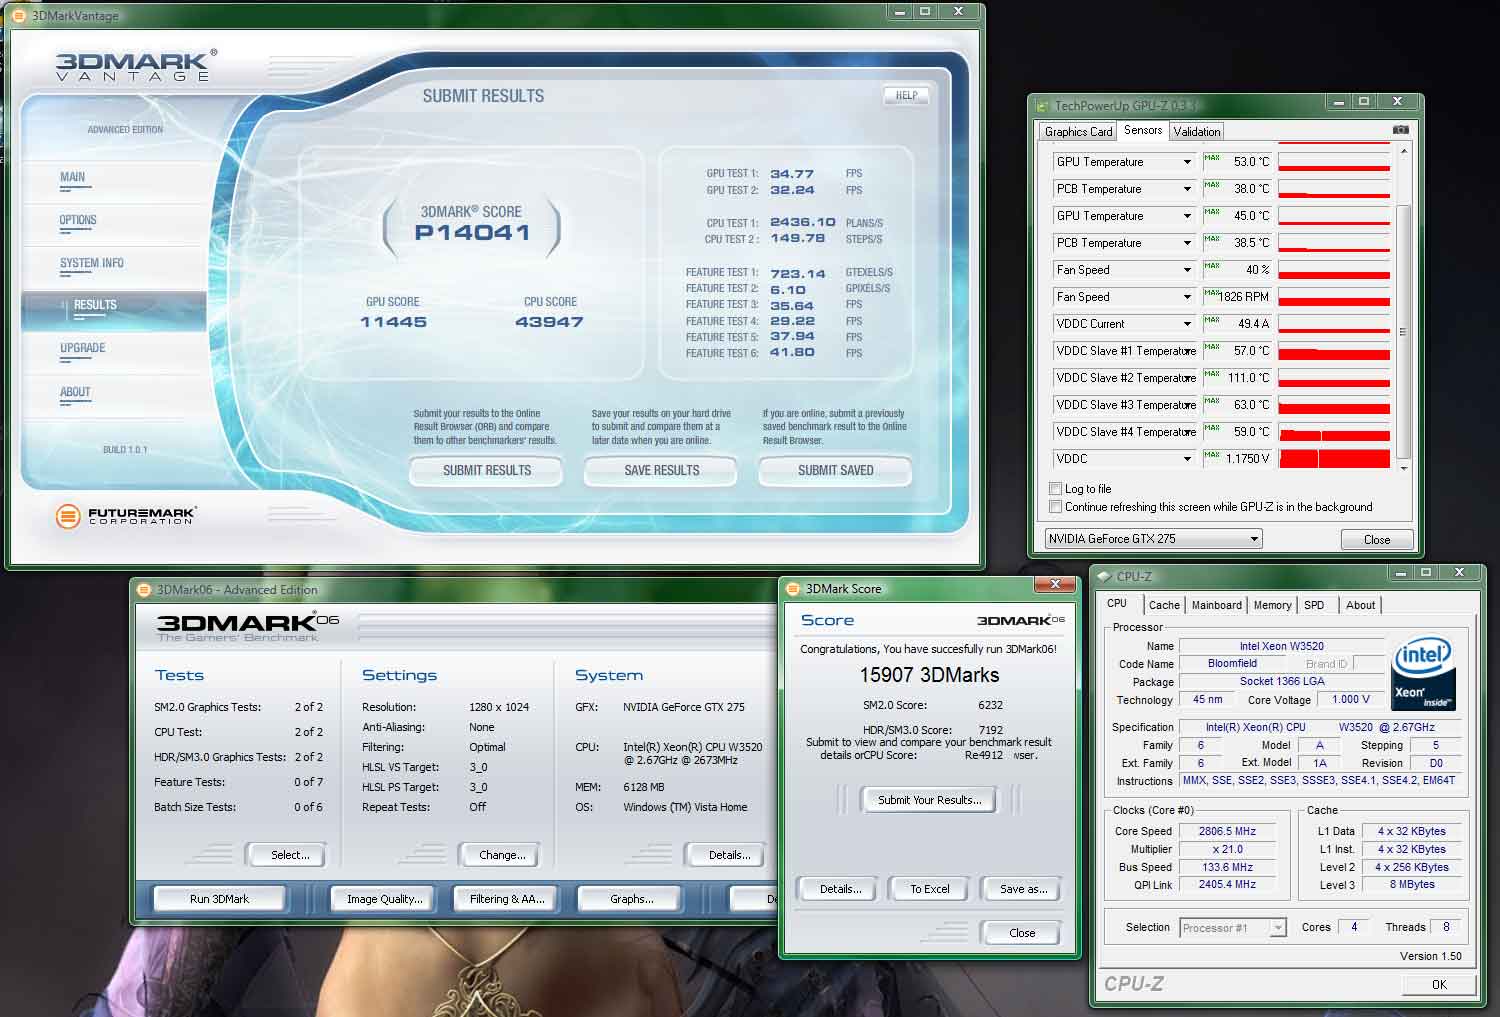
Task: Click the SAVE RESULTS button
Action: click(x=661, y=470)
